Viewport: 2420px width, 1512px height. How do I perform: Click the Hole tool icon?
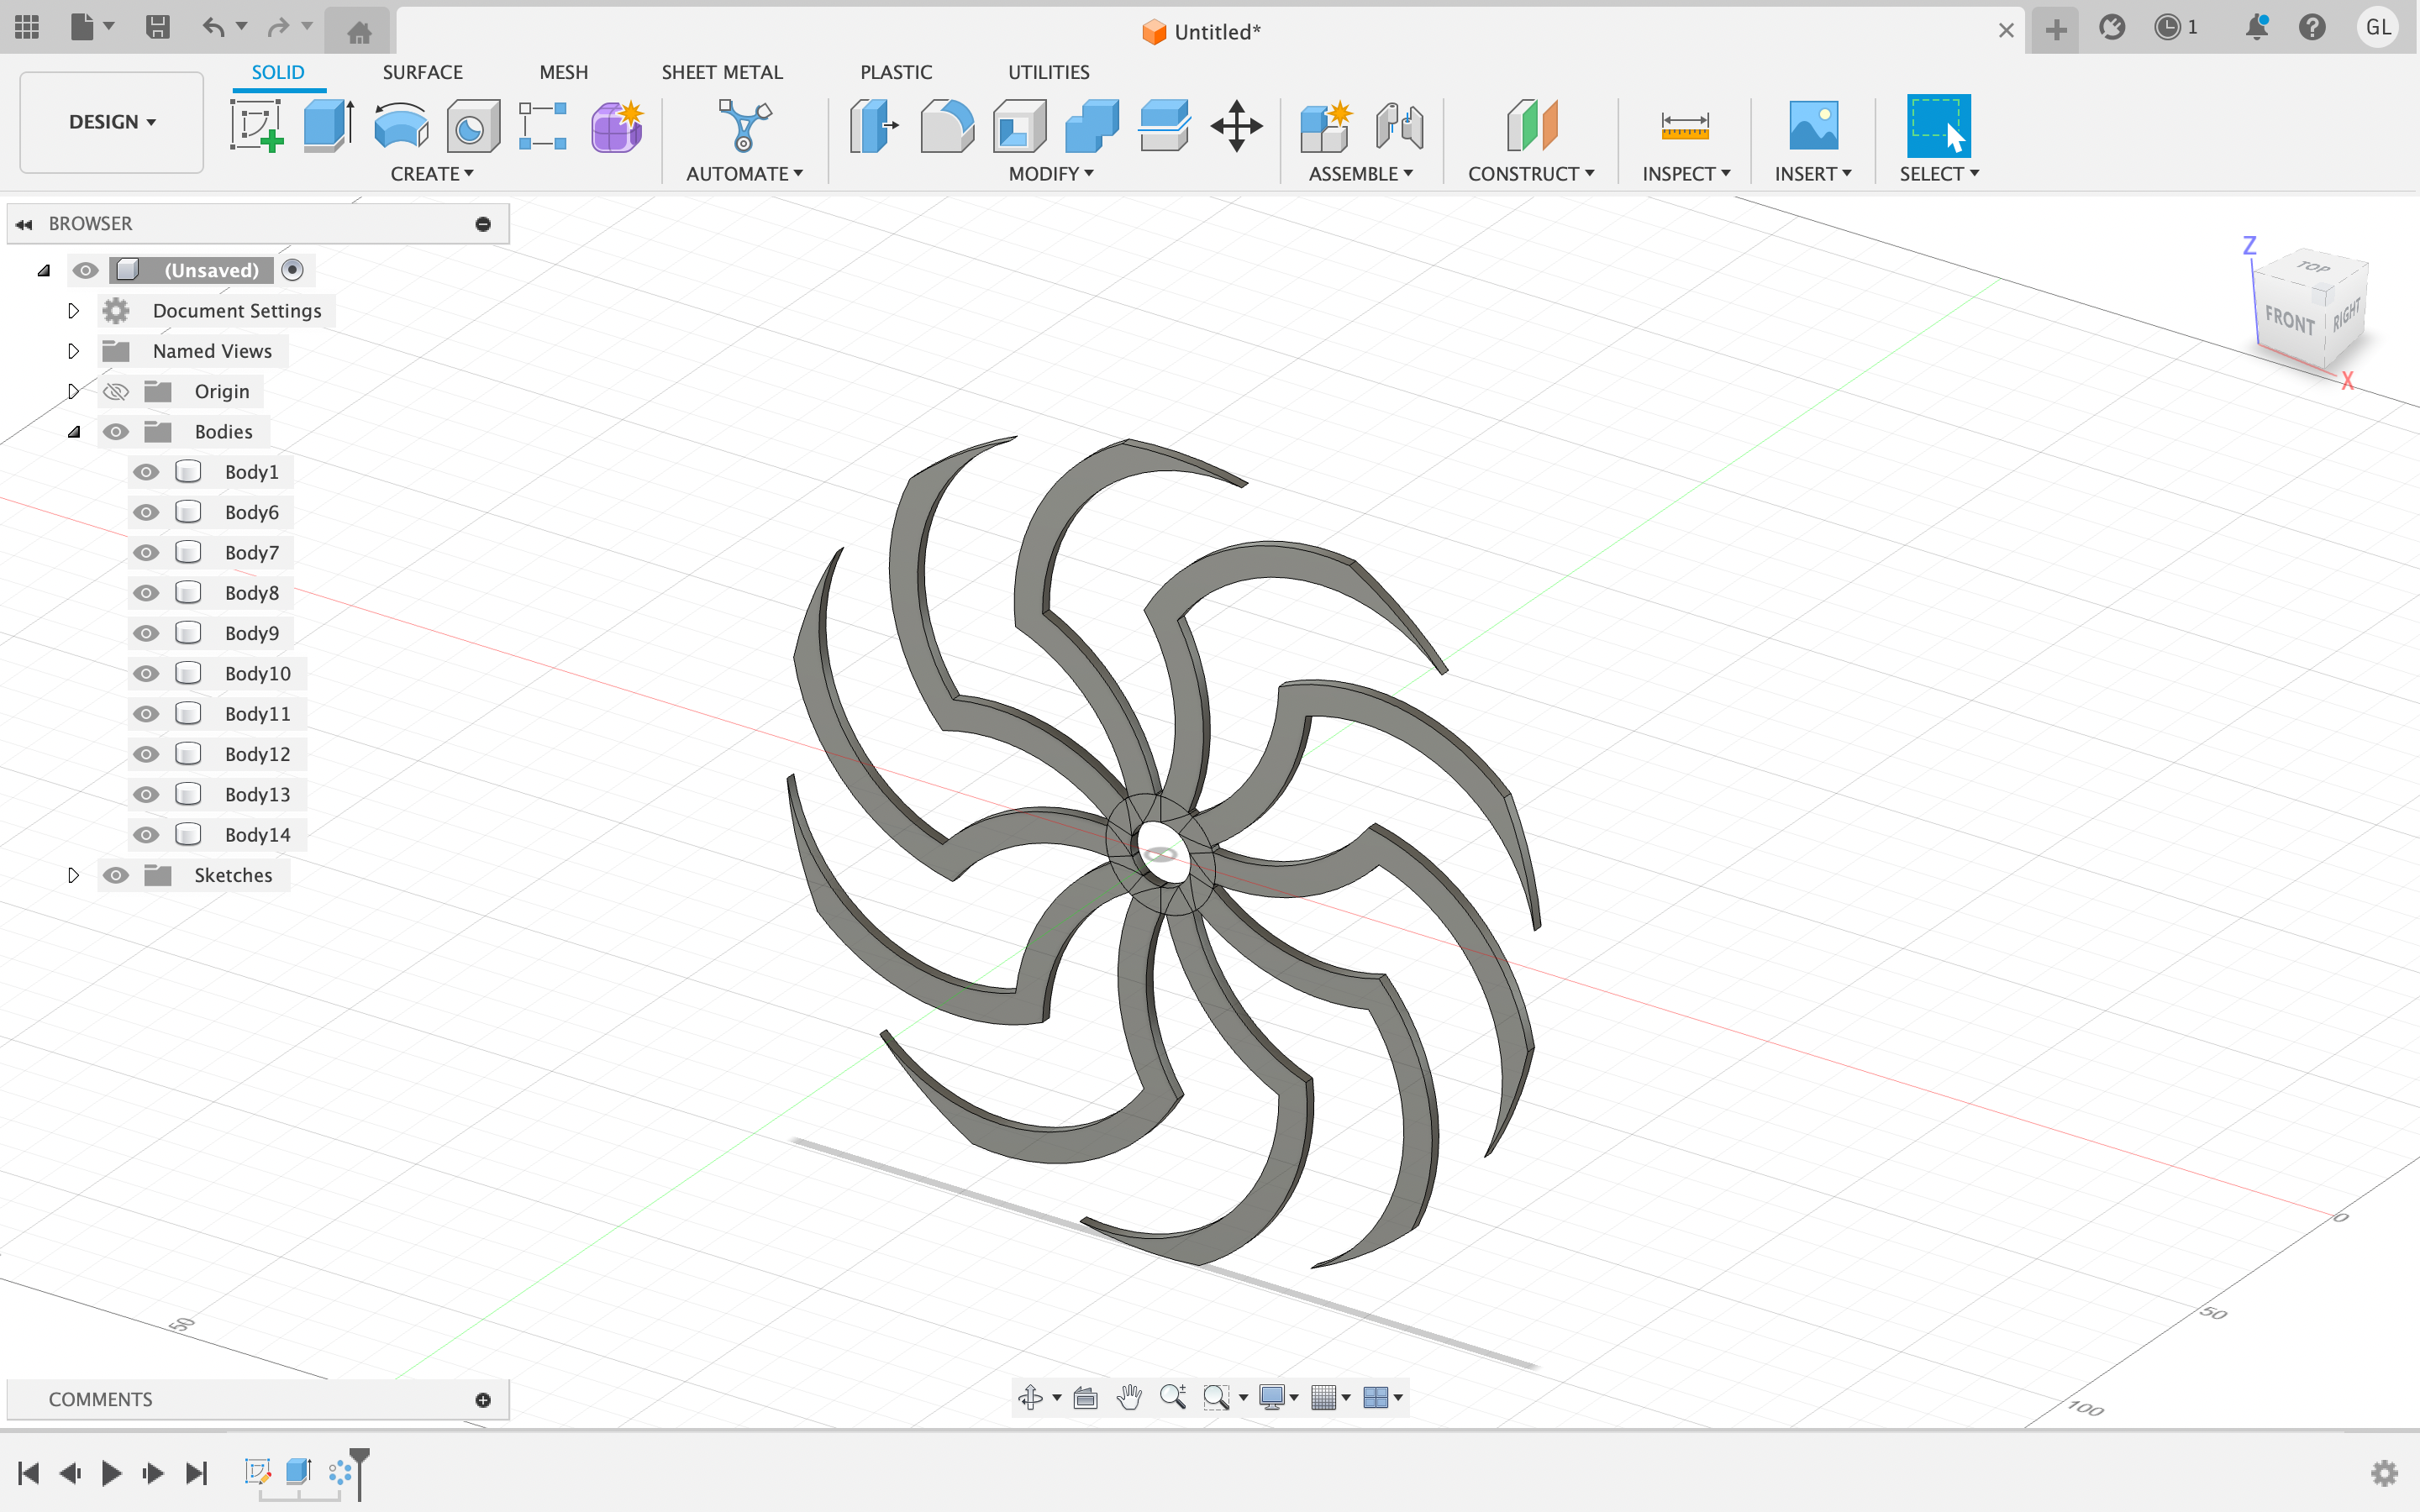(x=472, y=127)
